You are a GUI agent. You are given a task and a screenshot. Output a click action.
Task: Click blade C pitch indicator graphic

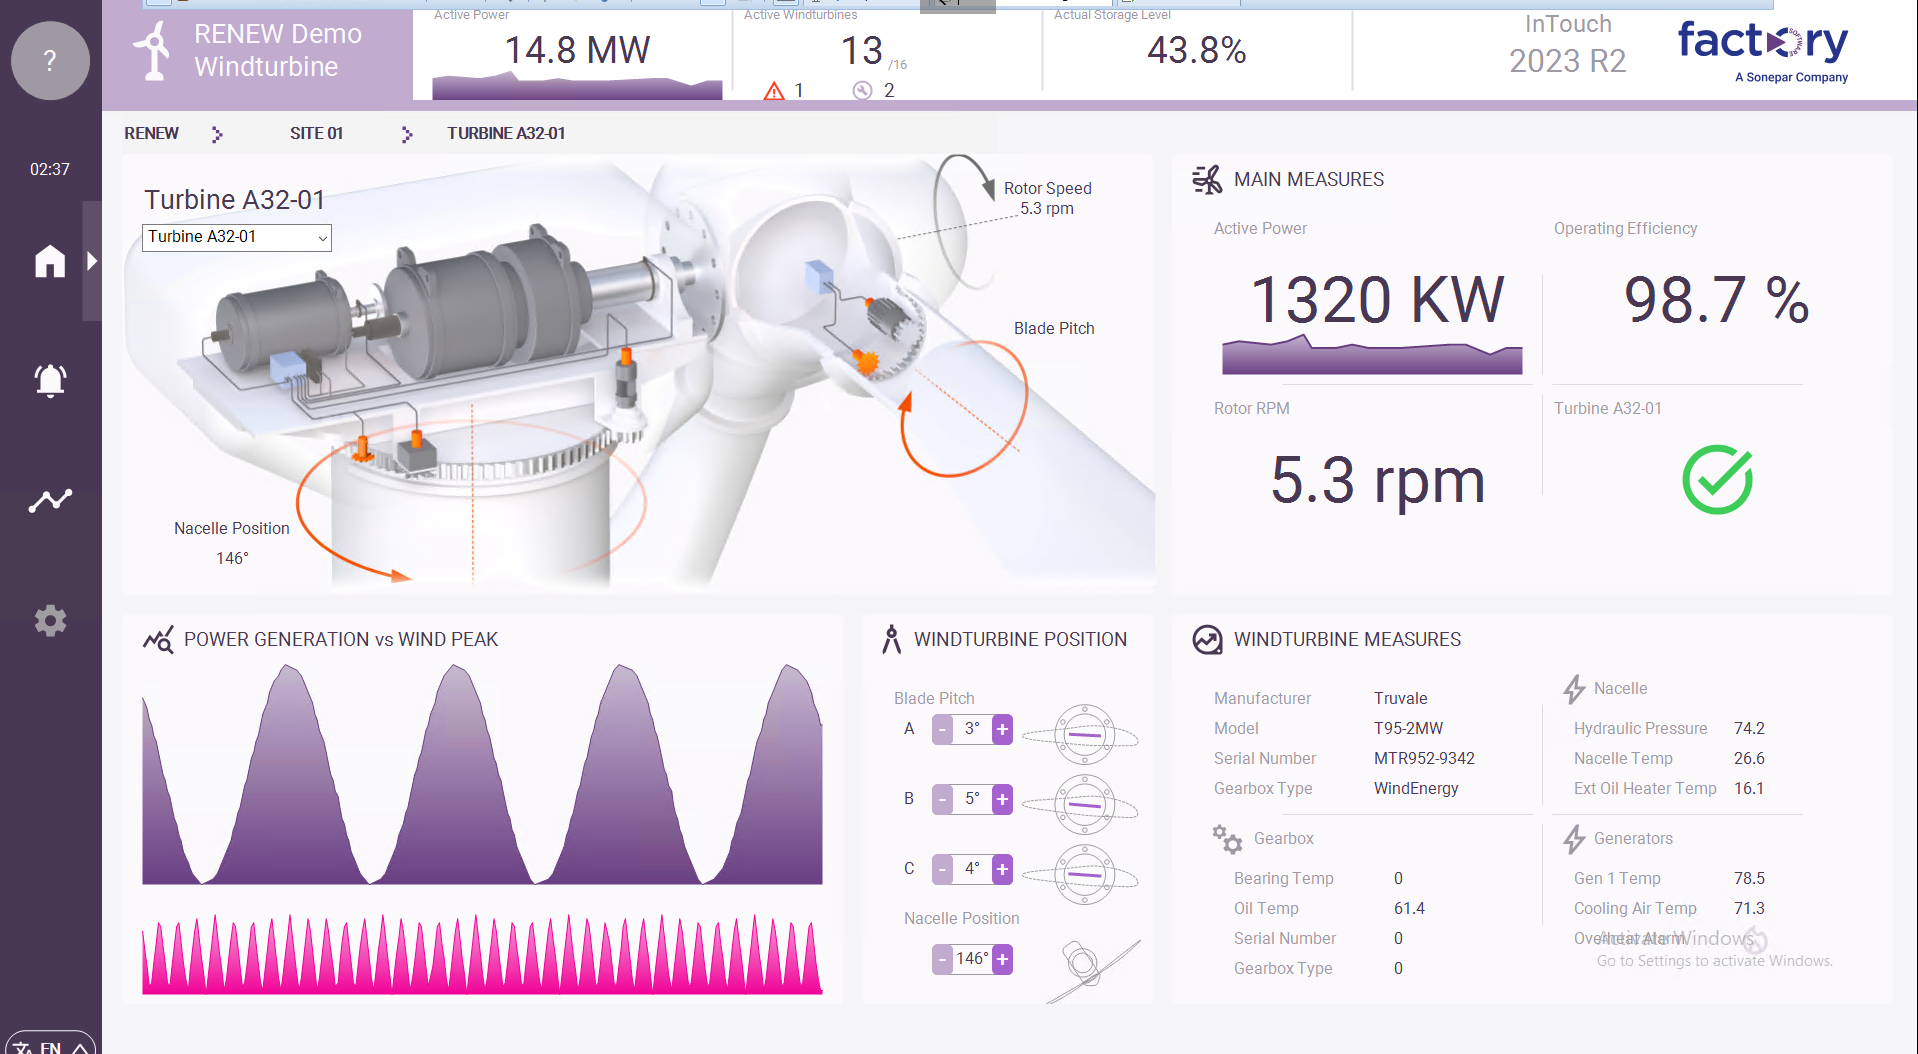1082,875
